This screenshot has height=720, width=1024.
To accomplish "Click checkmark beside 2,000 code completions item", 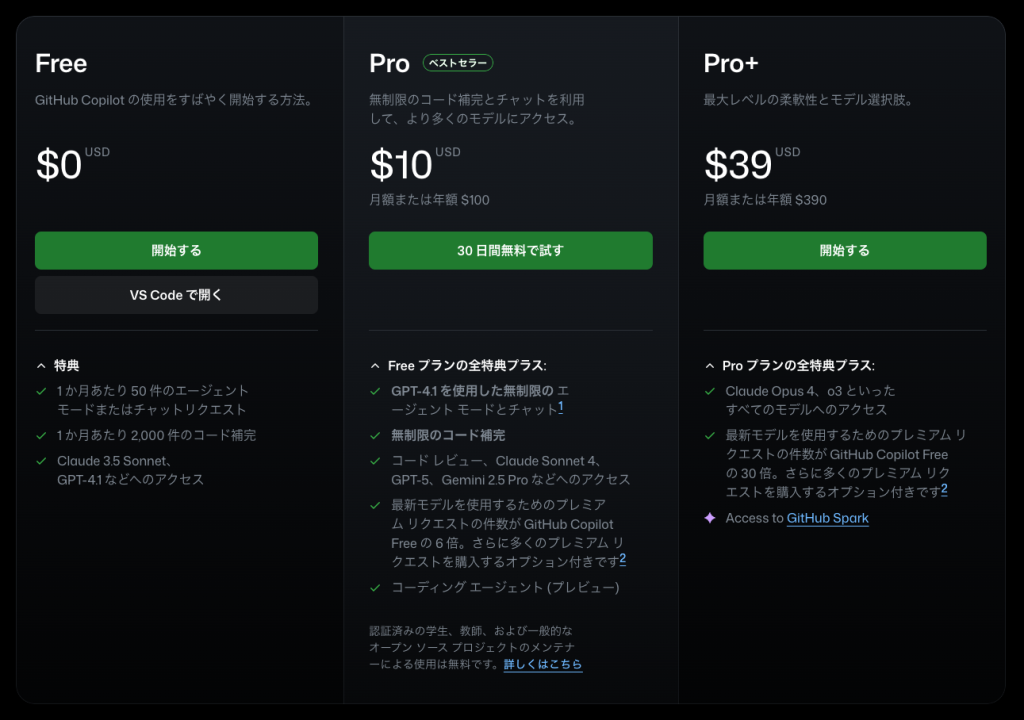I will [x=41, y=435].
